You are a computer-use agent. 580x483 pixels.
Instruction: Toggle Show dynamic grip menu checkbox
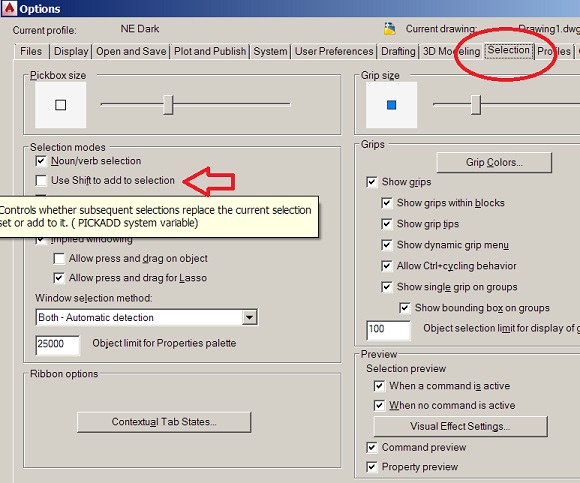pyautogui.click(x=387, y=245)
